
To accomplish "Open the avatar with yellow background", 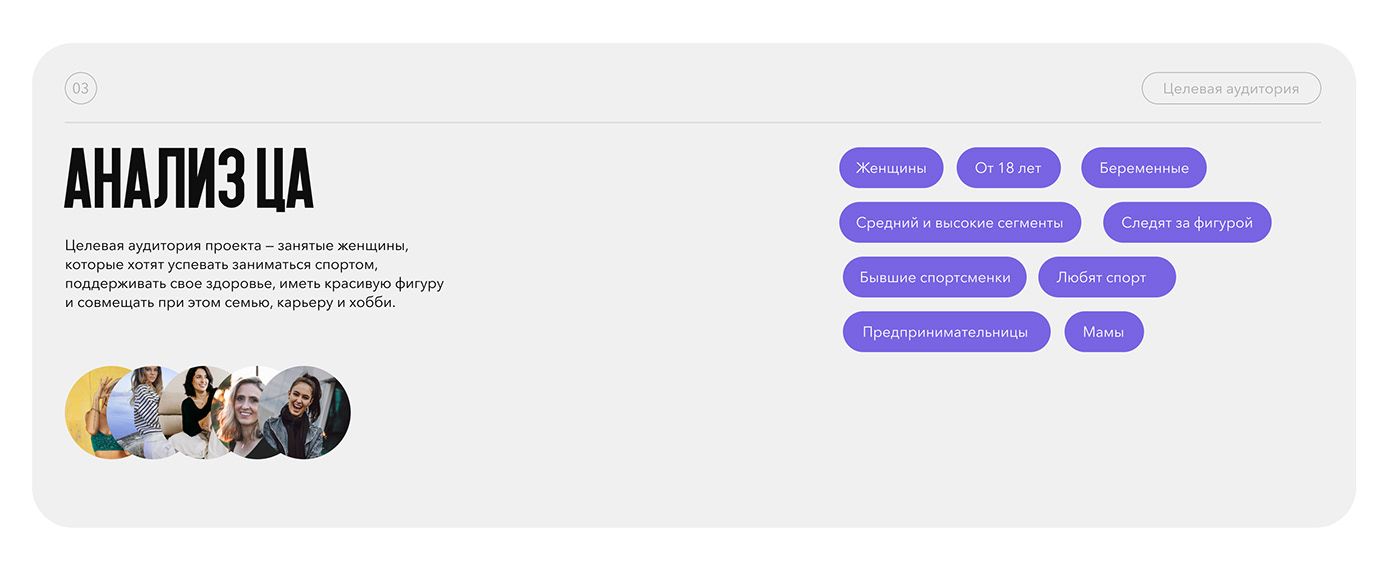I will [x=86, y=412].
